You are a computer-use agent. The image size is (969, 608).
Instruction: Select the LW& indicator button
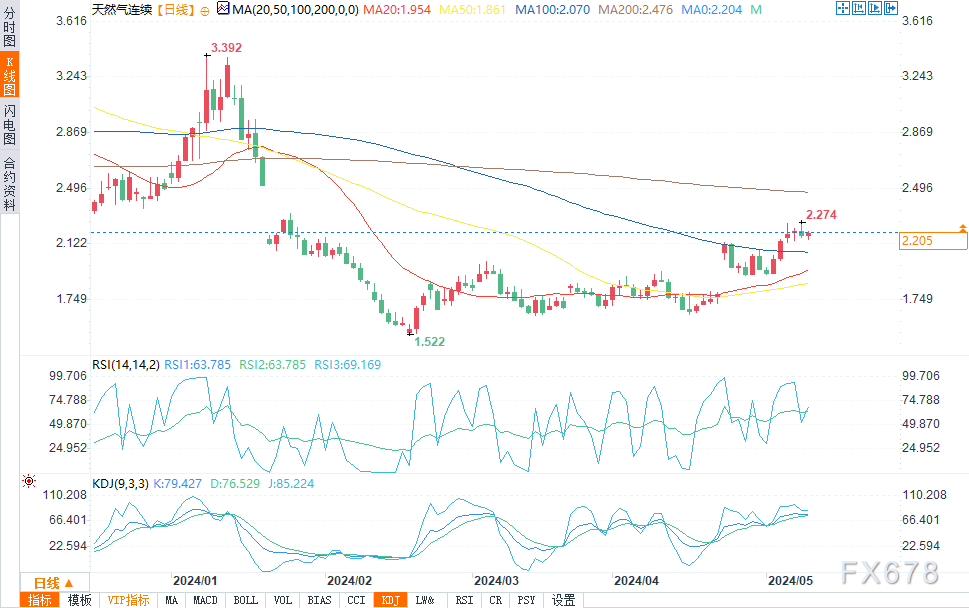425,600
